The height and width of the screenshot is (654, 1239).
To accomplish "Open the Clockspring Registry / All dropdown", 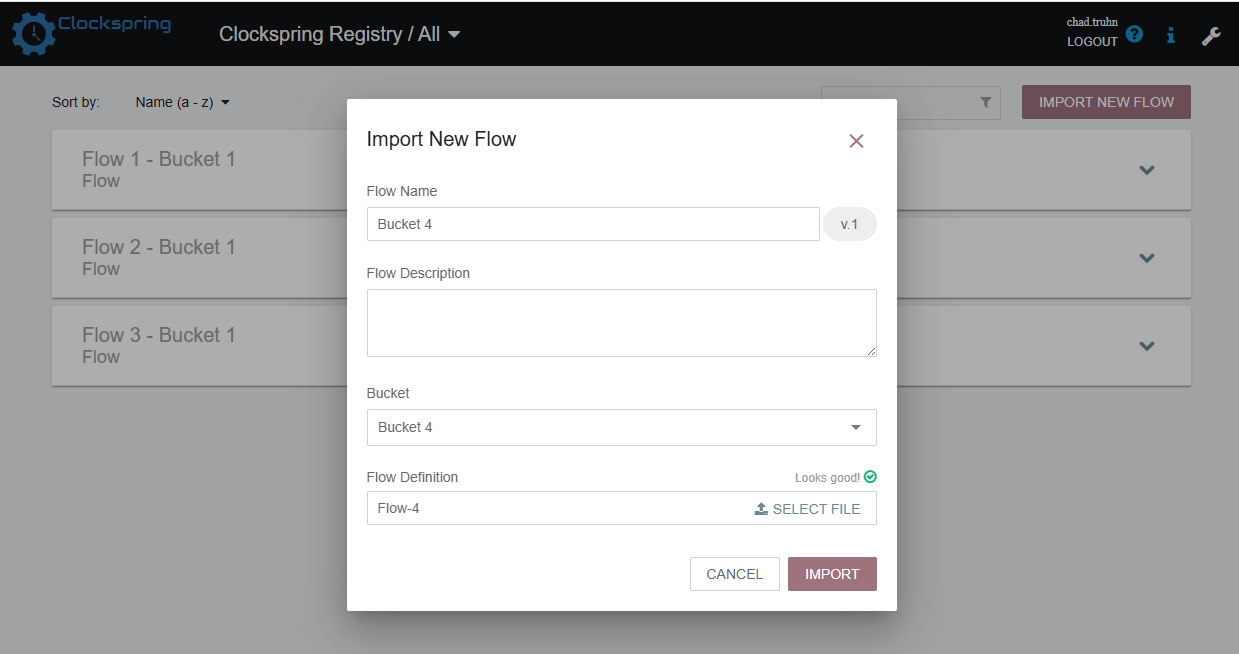I will [x=340, y=34].
